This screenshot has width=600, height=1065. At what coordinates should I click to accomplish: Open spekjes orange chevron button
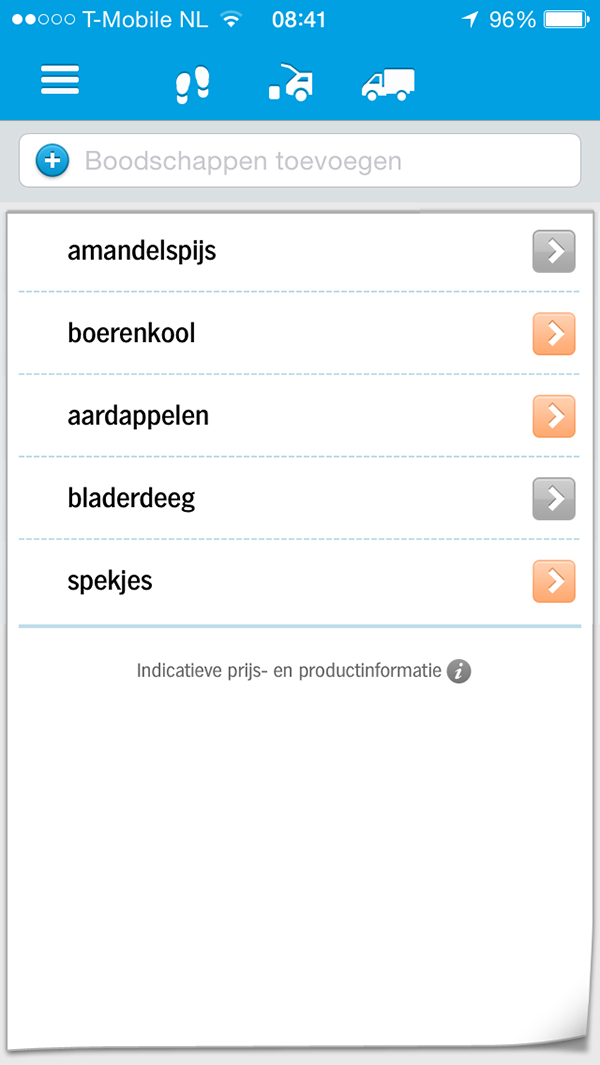click(554, 581)
